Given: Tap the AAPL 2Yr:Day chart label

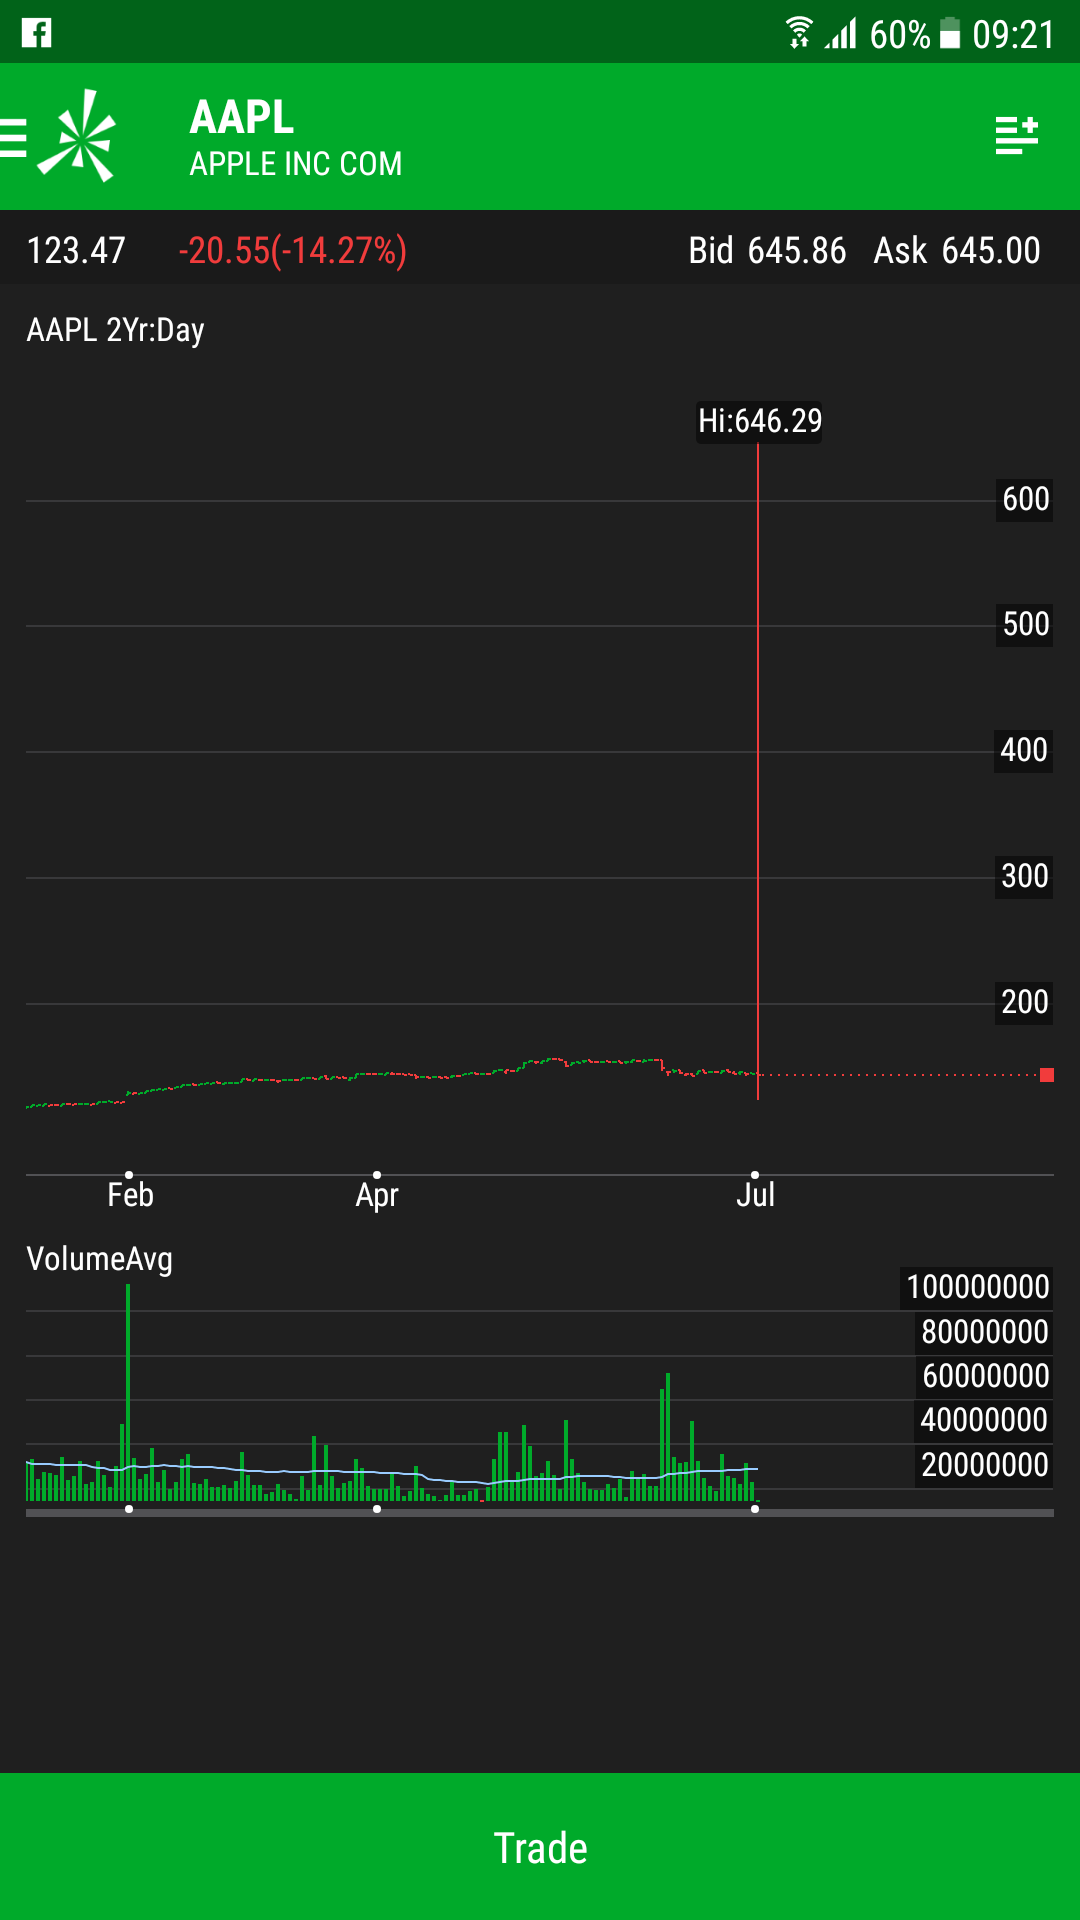Looking at the screenshot, I should pos(115,330).
